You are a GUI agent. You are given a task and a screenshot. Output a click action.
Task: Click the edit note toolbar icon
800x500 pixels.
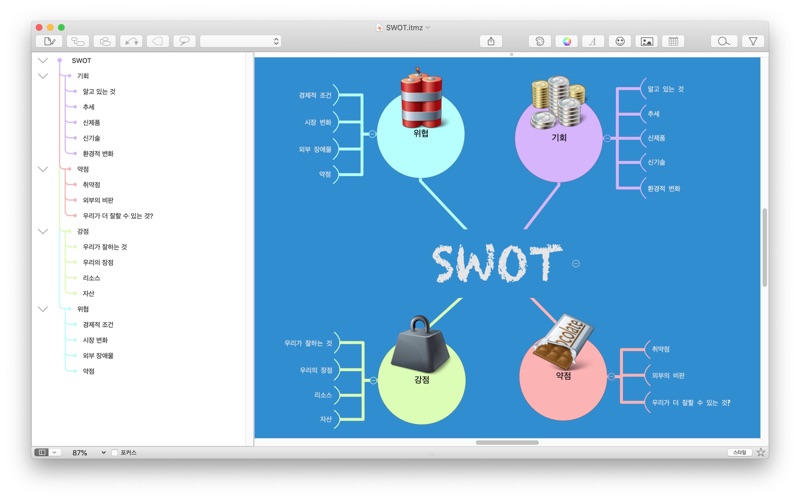[49, 41]
